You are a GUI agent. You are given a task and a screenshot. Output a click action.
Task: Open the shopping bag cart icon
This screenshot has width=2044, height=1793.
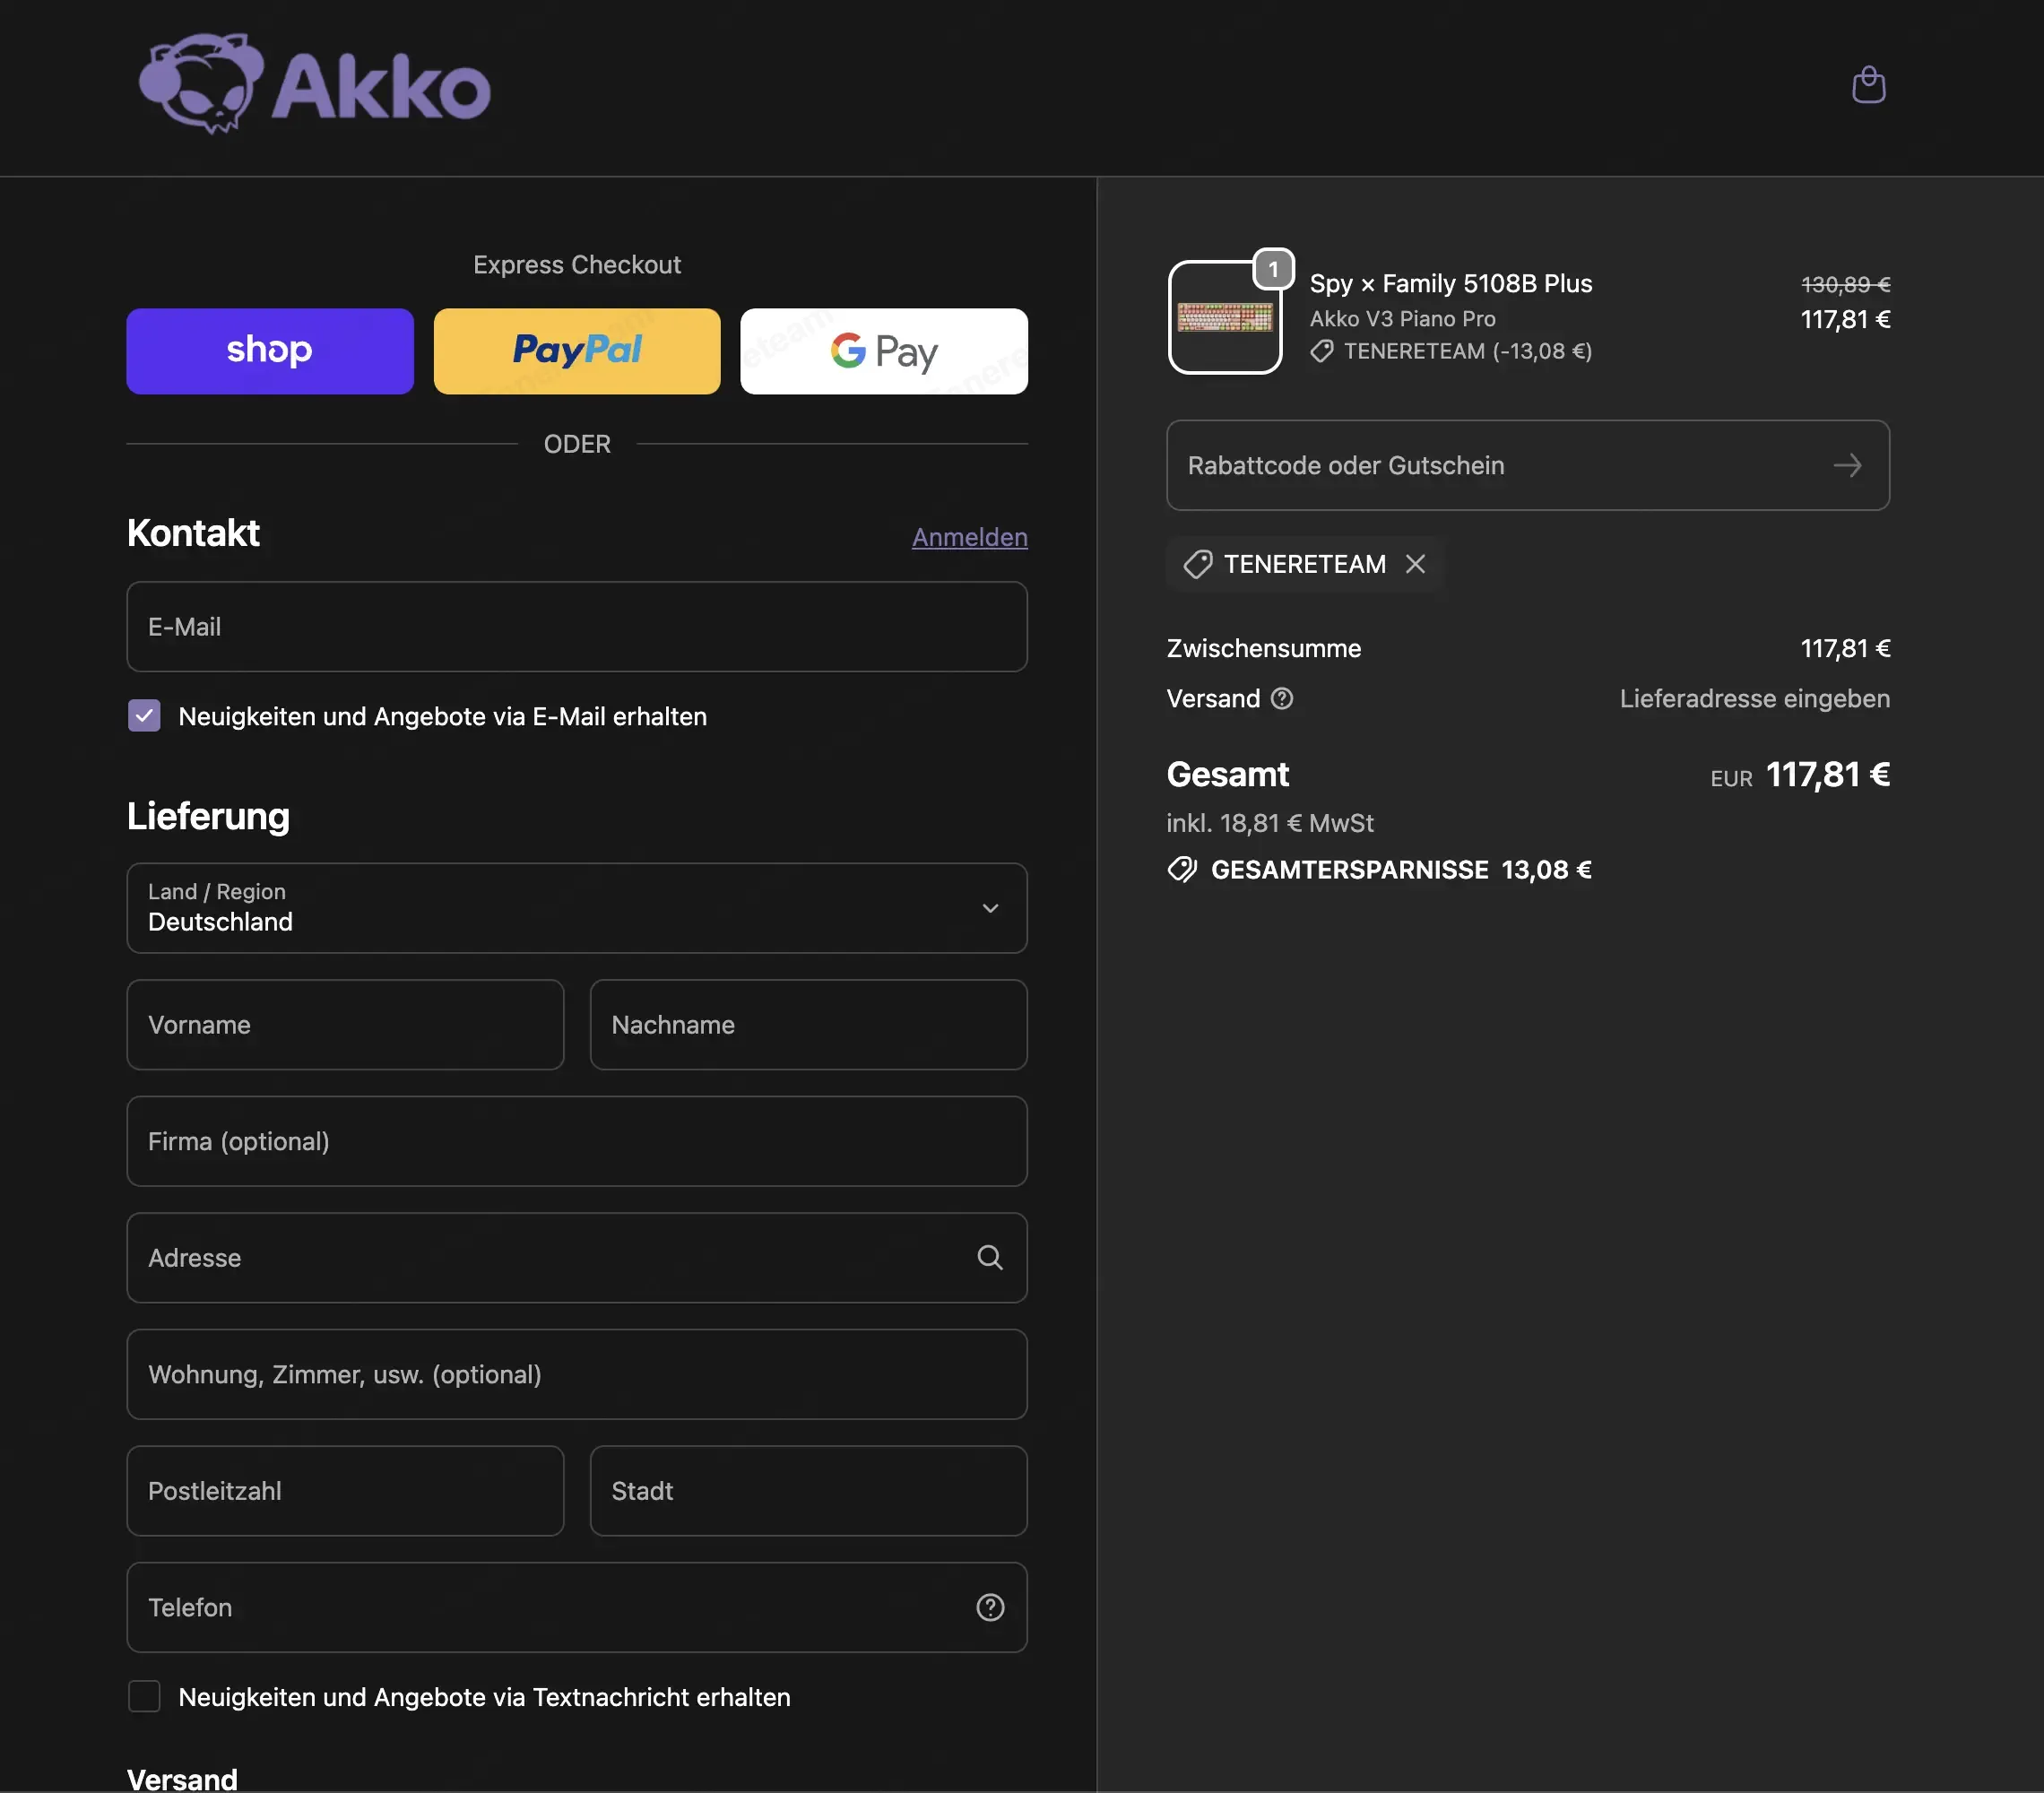coord(1868,85)
